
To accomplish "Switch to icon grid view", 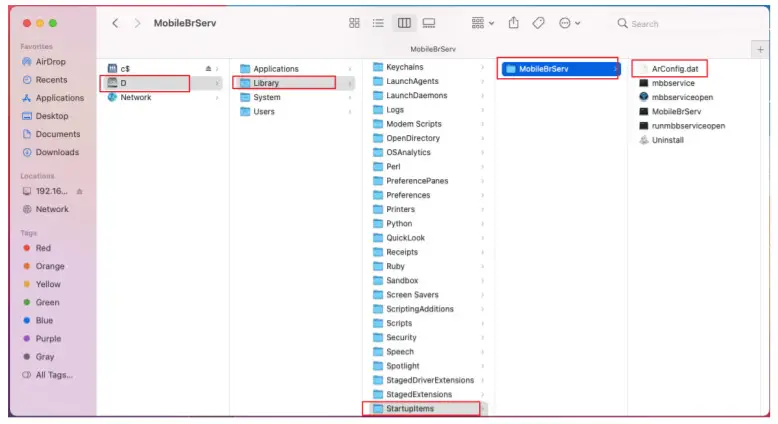I will tap(354, 23).
